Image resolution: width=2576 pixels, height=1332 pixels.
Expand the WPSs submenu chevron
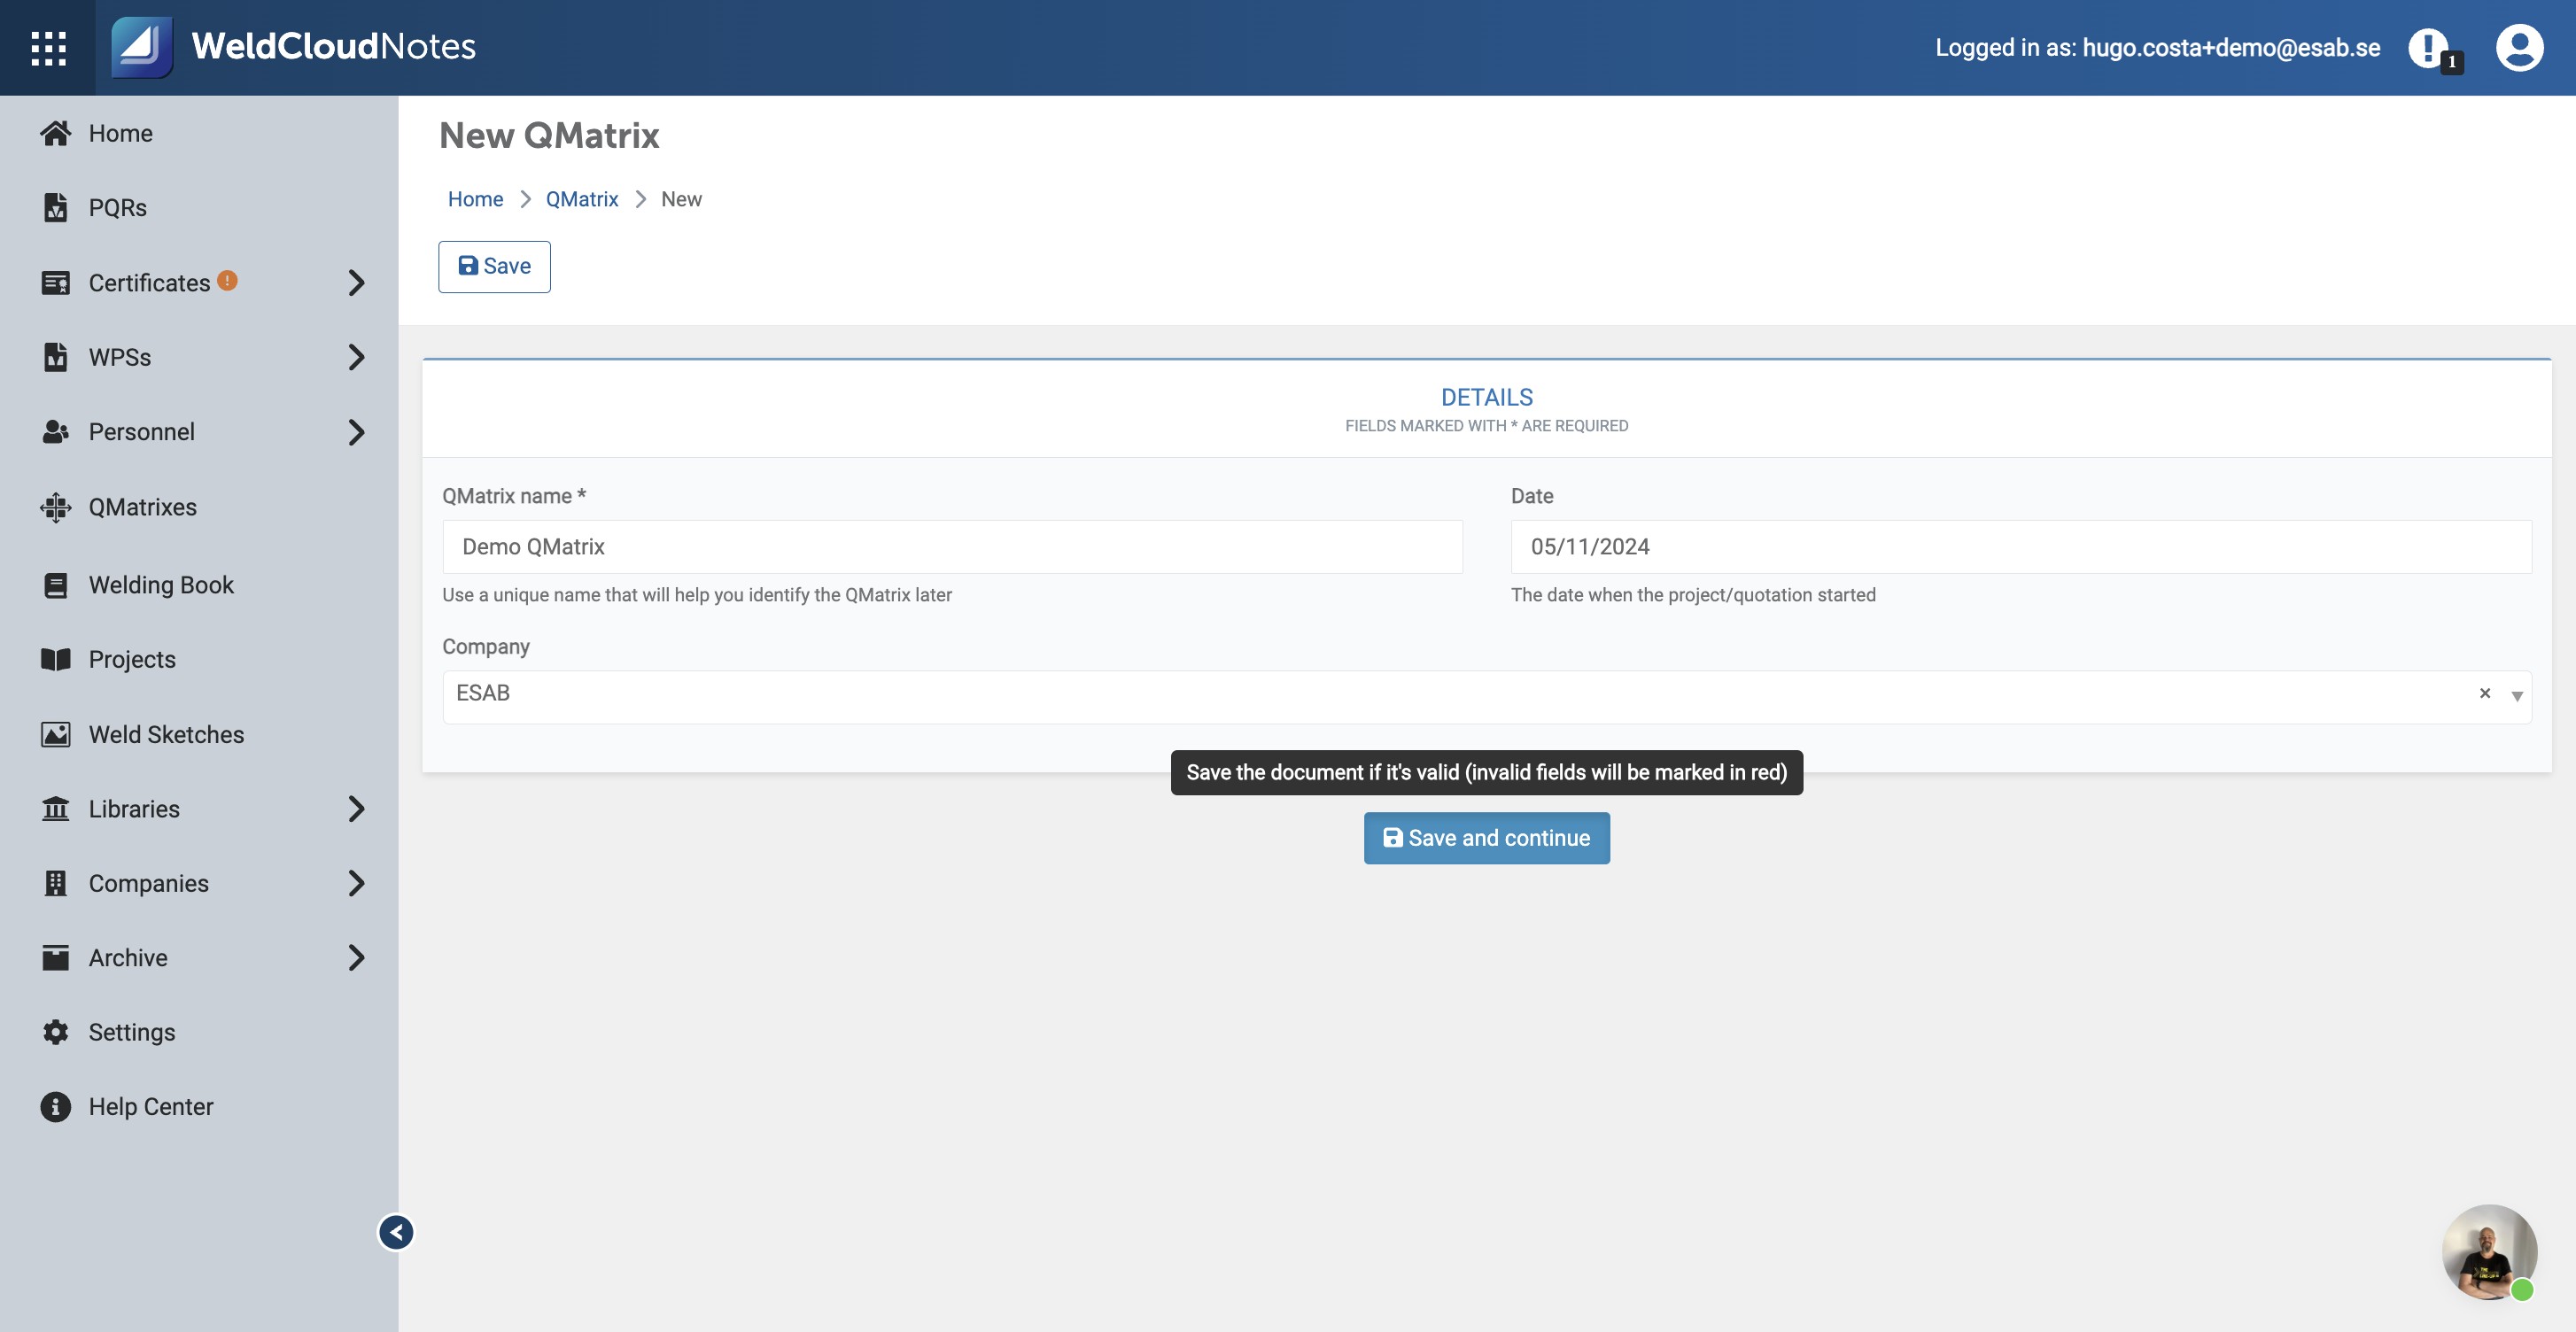tap(357, 357)
